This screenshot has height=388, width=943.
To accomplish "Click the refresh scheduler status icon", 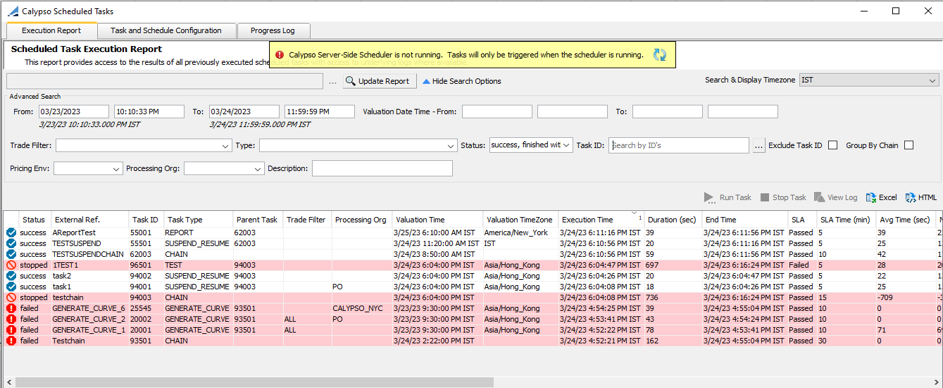I will coord(660,55).
